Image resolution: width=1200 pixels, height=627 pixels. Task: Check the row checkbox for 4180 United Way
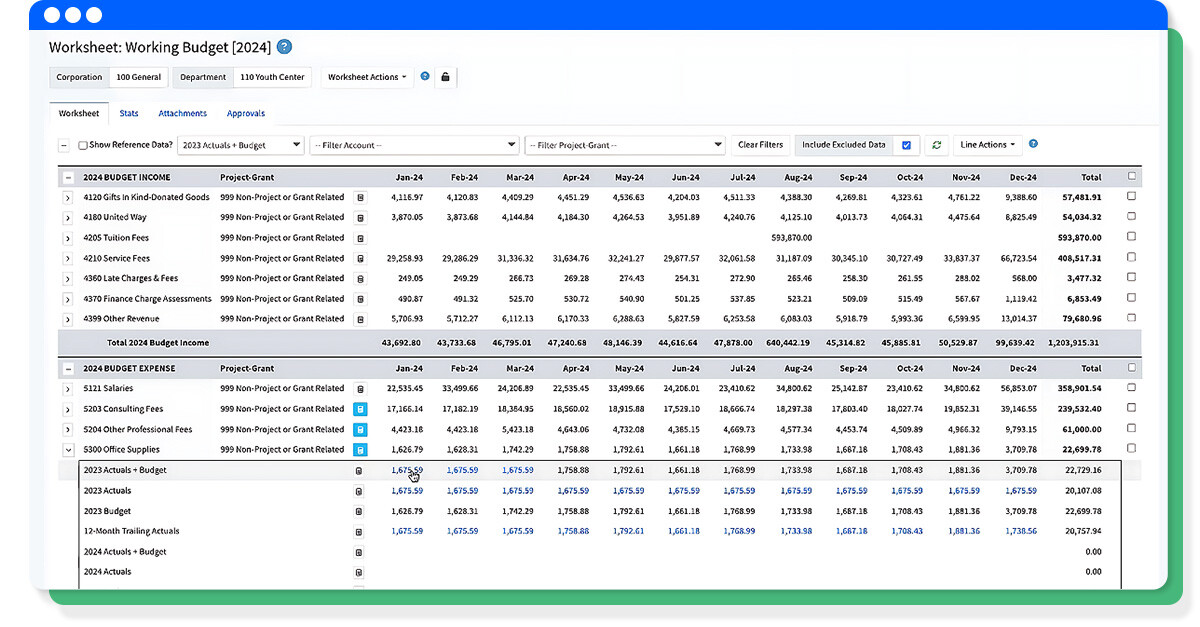pos(1131,217)
